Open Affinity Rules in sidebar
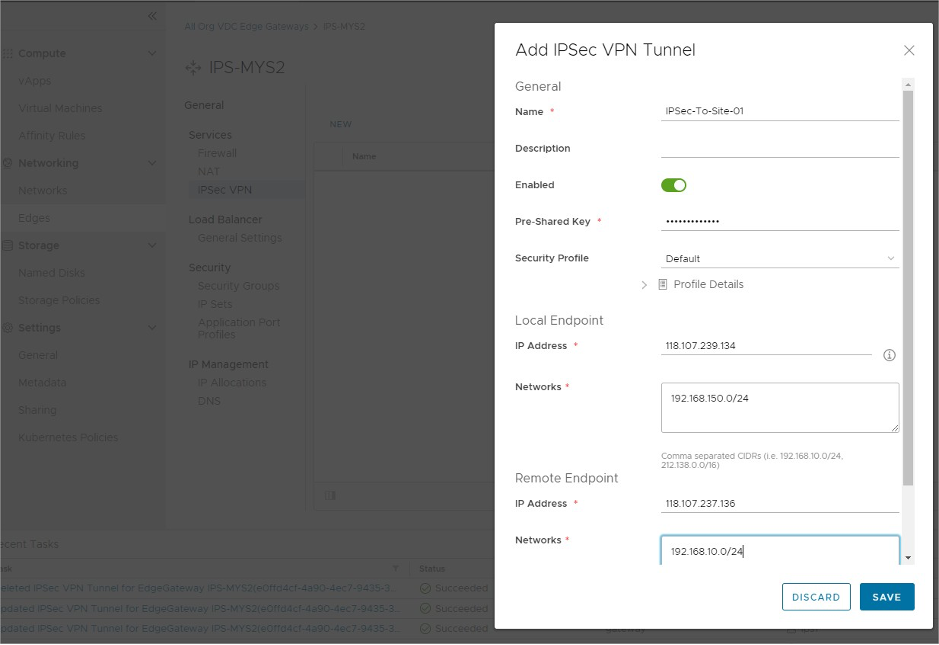Screen dimensions: 939x645 tap(52, 136)
